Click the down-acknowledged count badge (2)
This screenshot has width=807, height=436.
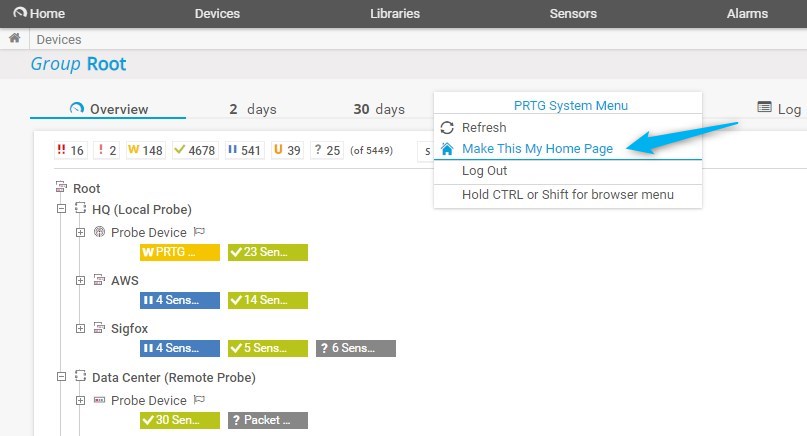coord(106,150)
